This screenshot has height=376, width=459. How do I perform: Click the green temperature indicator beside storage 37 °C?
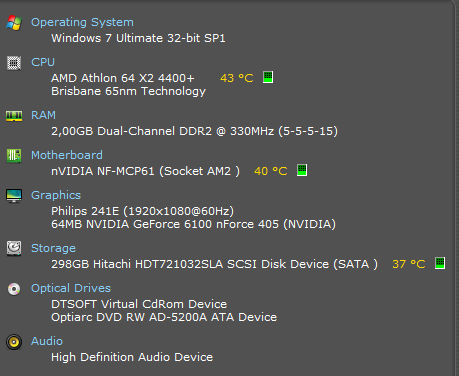[440, 263]
